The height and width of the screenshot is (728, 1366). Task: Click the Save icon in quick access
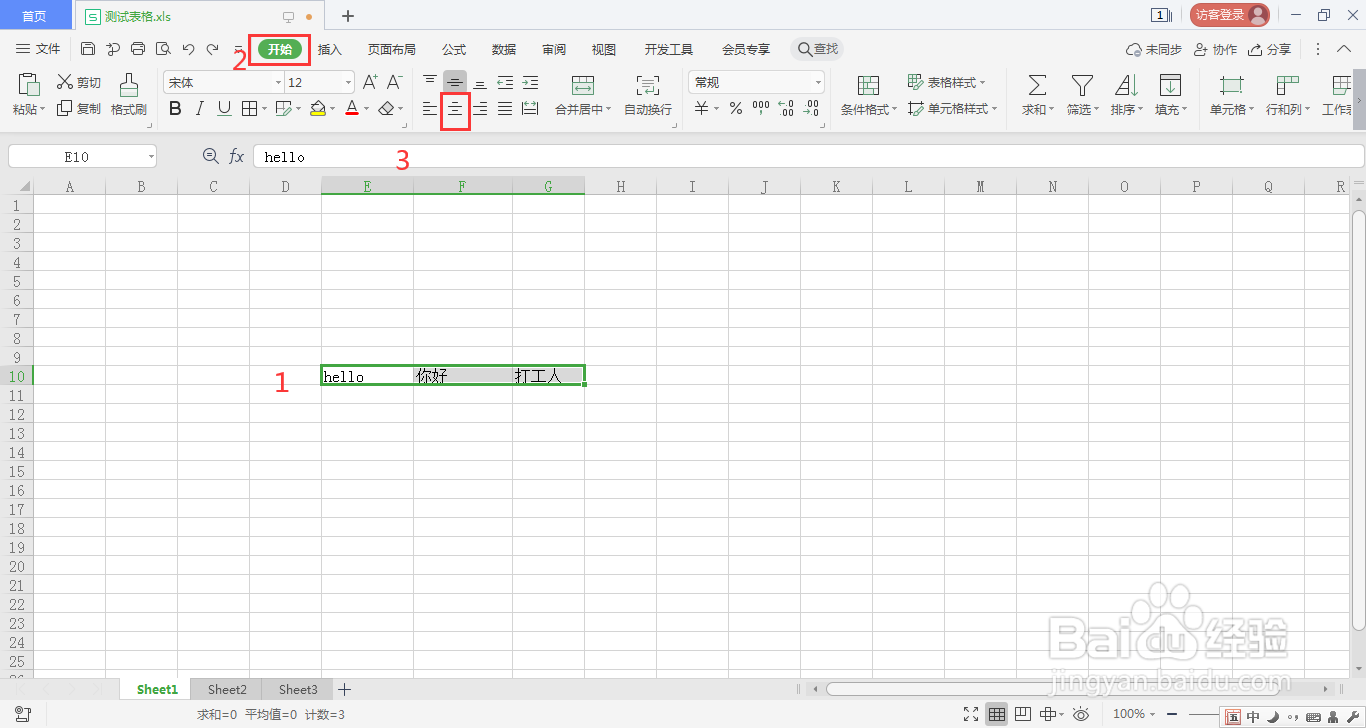tap(88, 49)
